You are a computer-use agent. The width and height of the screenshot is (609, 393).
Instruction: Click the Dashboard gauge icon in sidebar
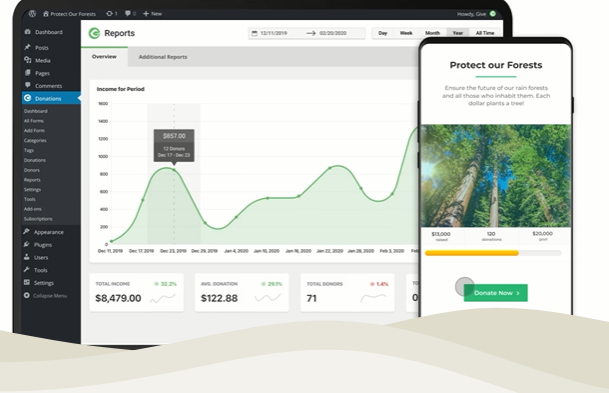pyautogui.click(x=28, y=32)
